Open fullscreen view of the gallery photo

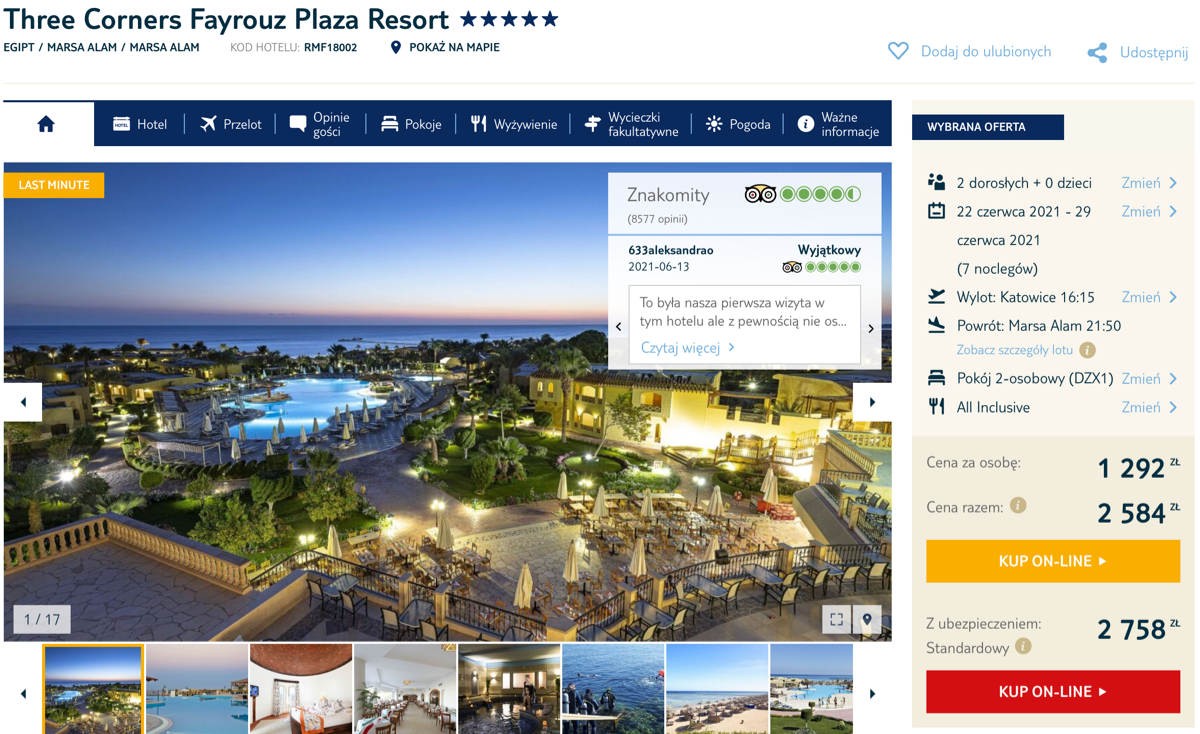[837, 619]
